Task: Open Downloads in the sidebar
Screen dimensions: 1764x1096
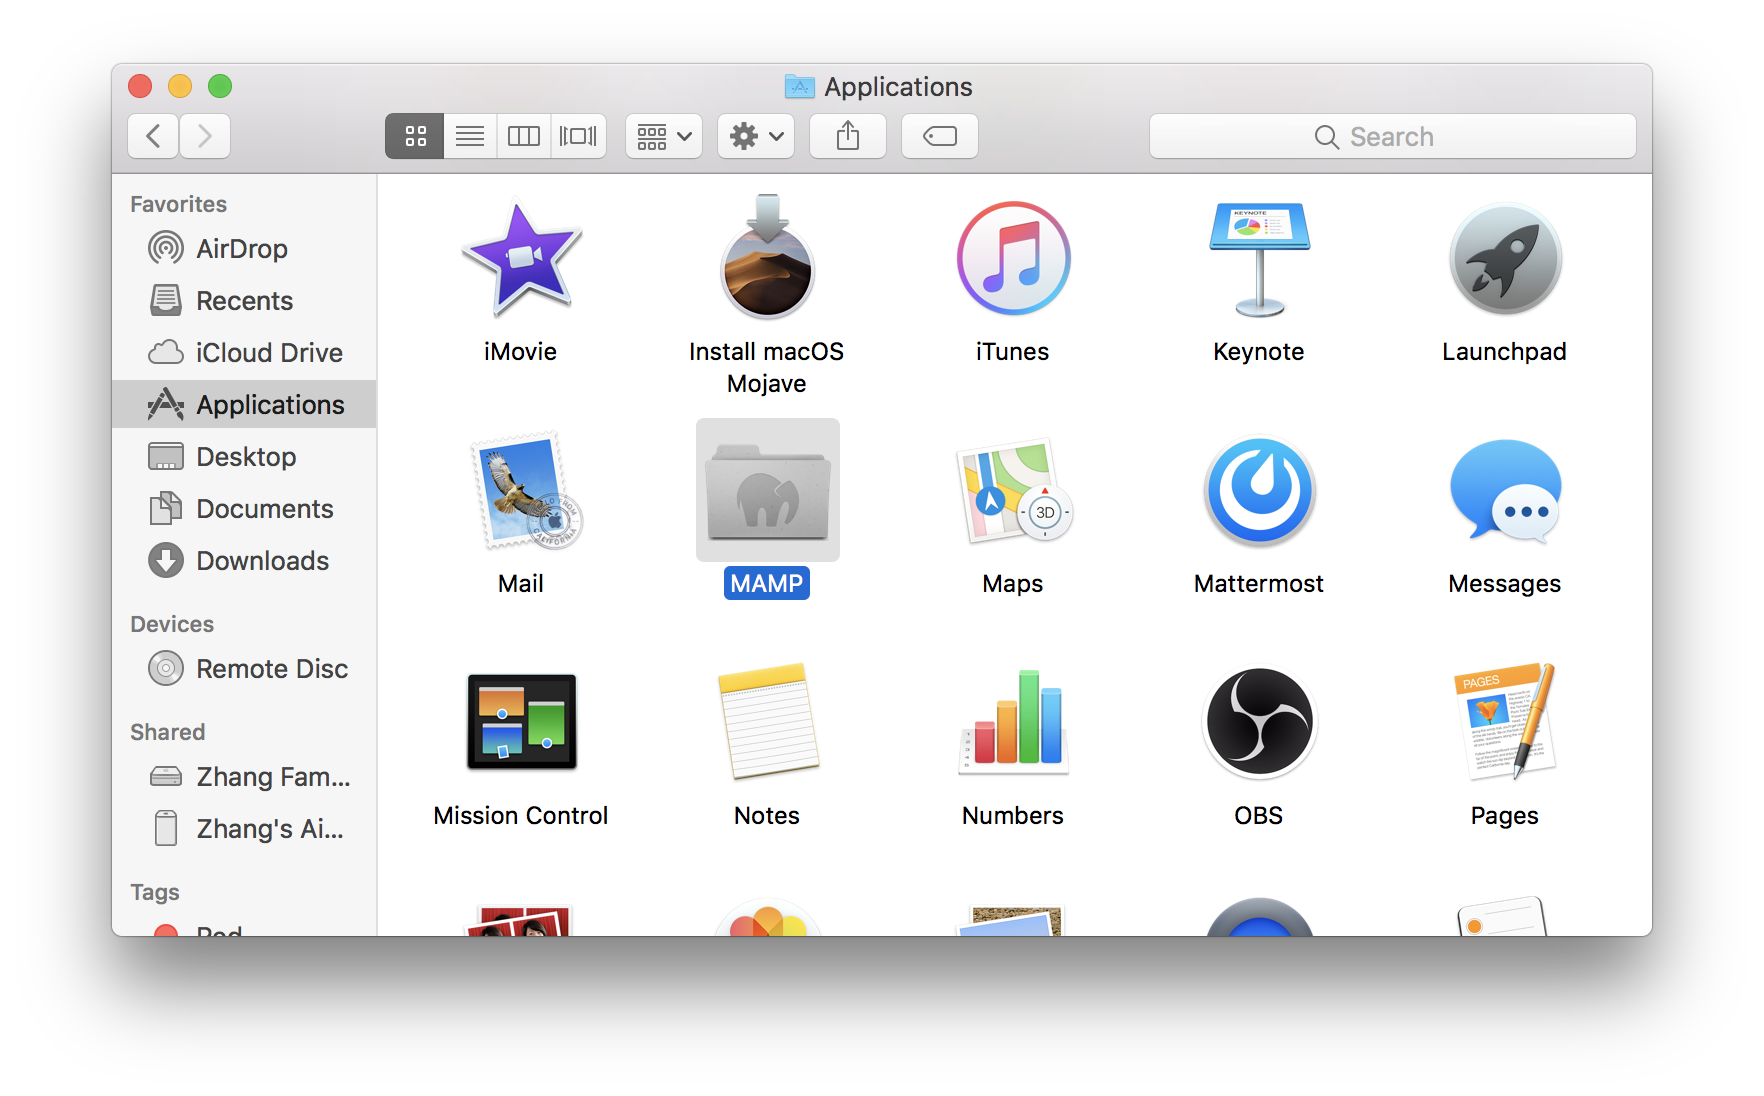Action: click(x=262, y=561)
